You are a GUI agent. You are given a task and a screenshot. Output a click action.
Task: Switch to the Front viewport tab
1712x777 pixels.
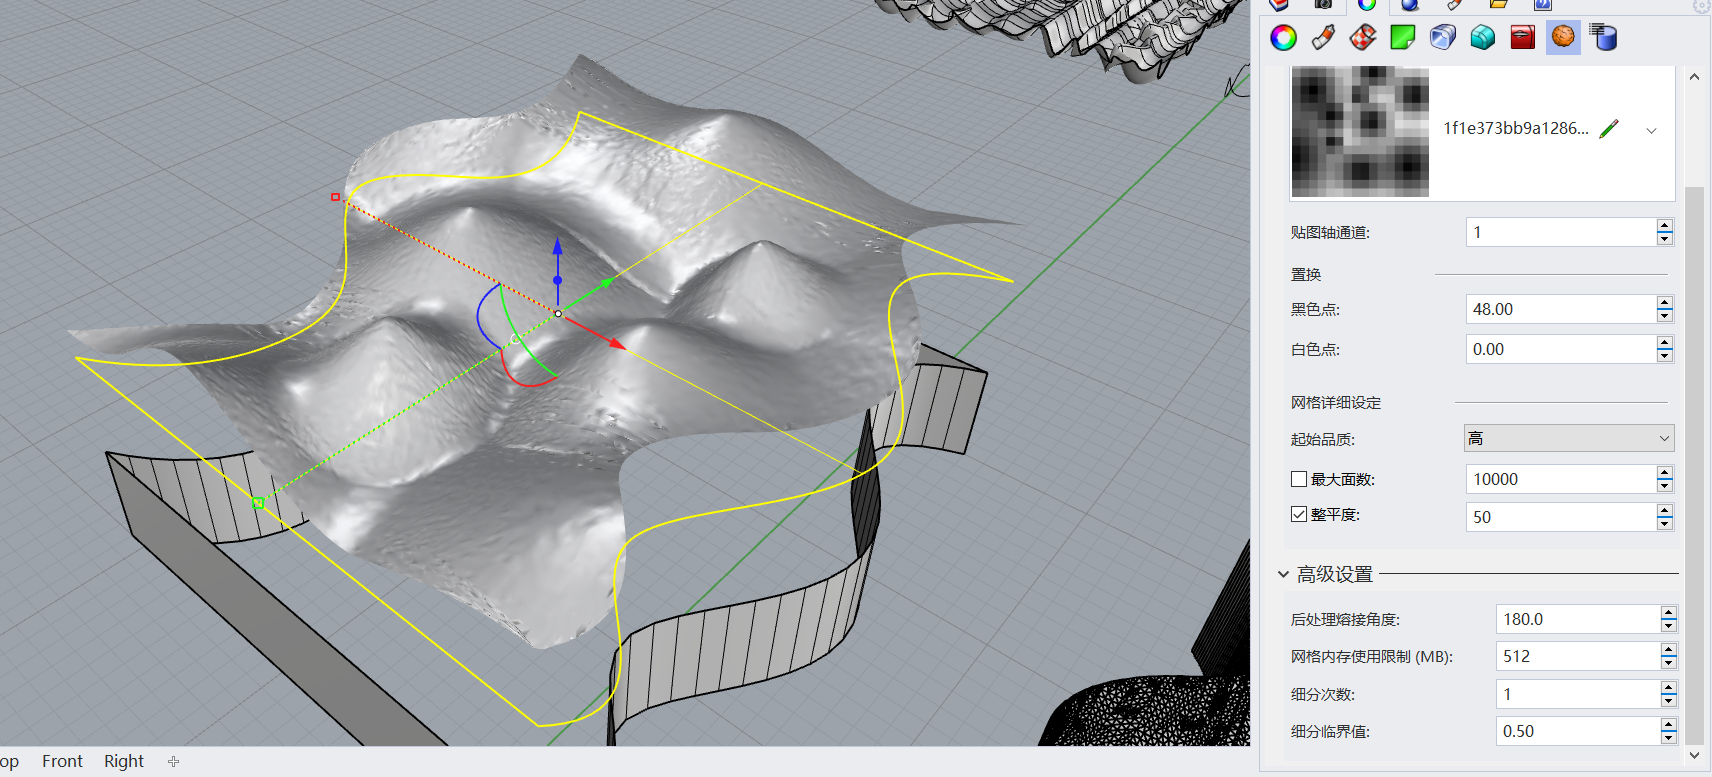tap(62, 761)
